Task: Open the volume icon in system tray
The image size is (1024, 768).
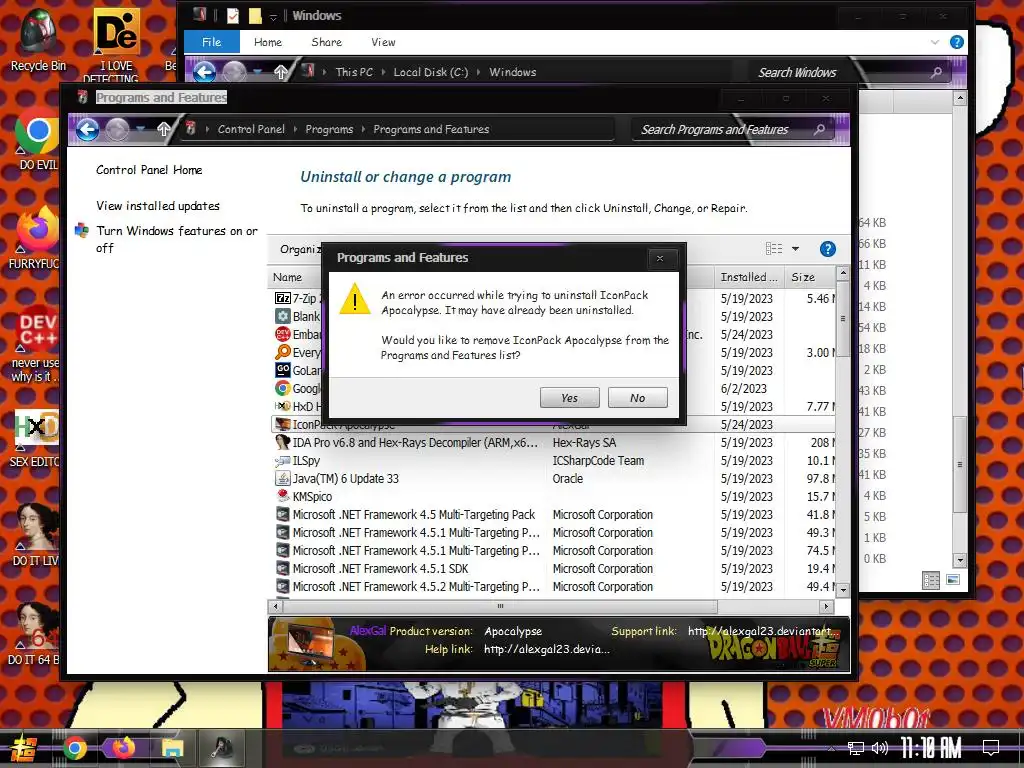Action: click(880, 748)
